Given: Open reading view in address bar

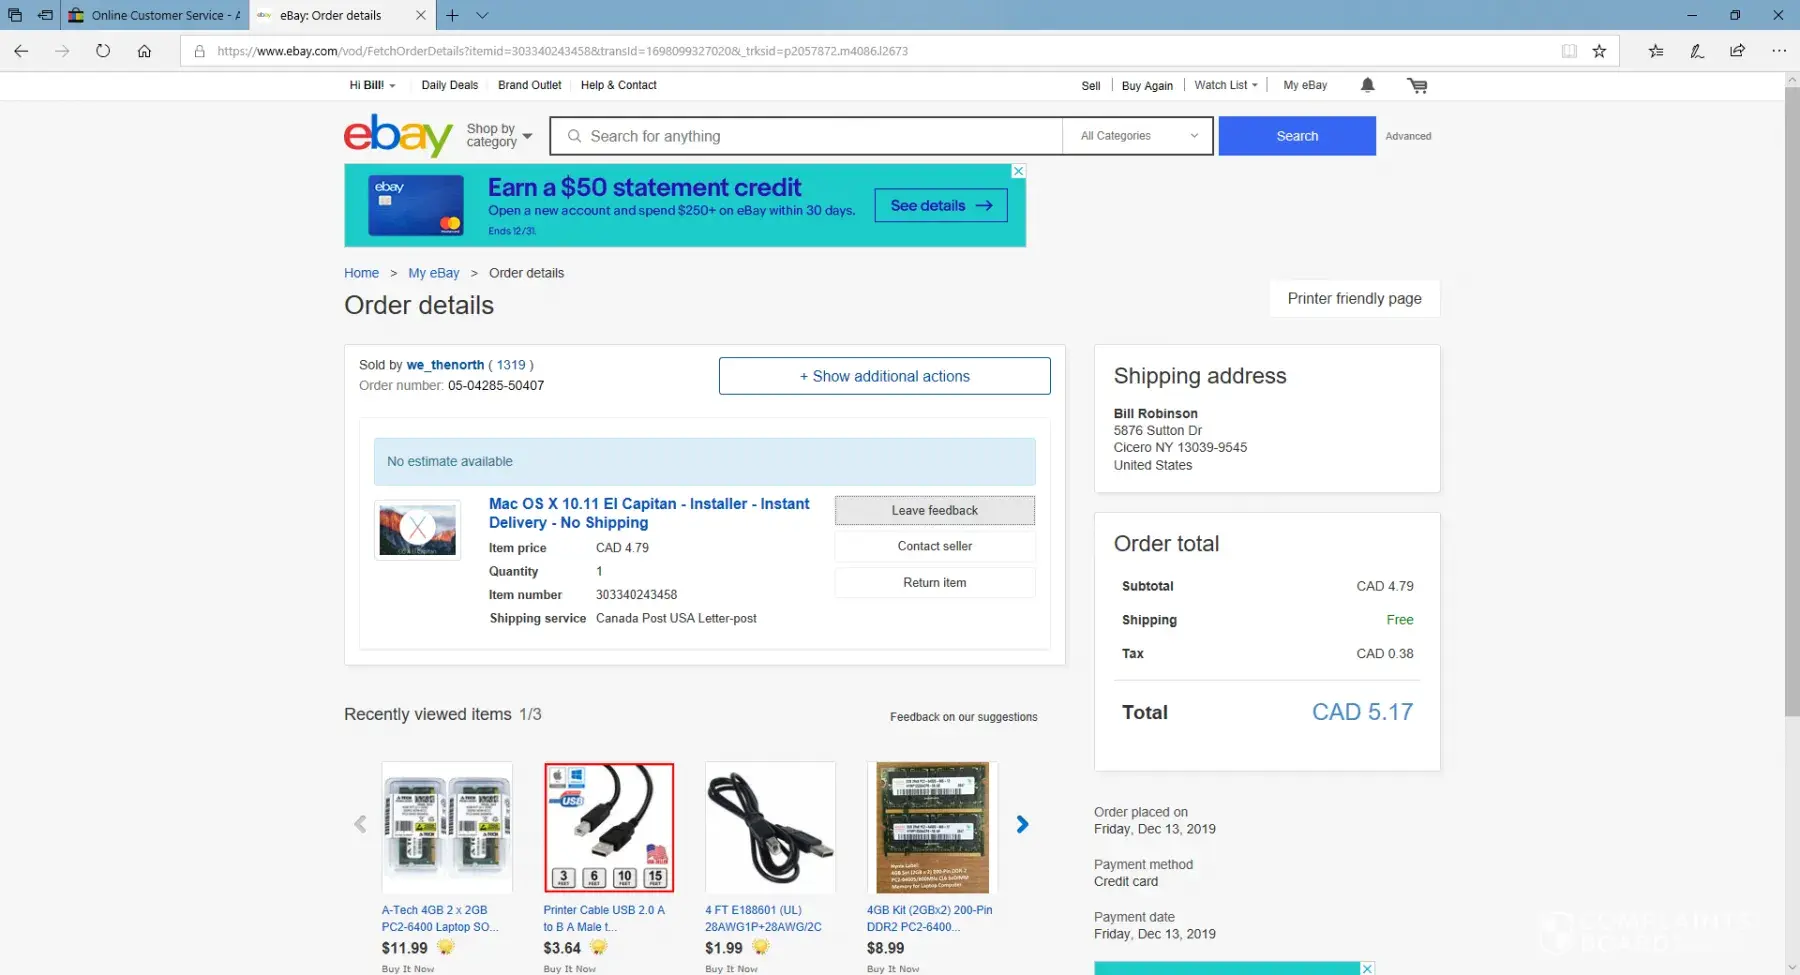Looking at the screenshot, I should coord(1569,51).
